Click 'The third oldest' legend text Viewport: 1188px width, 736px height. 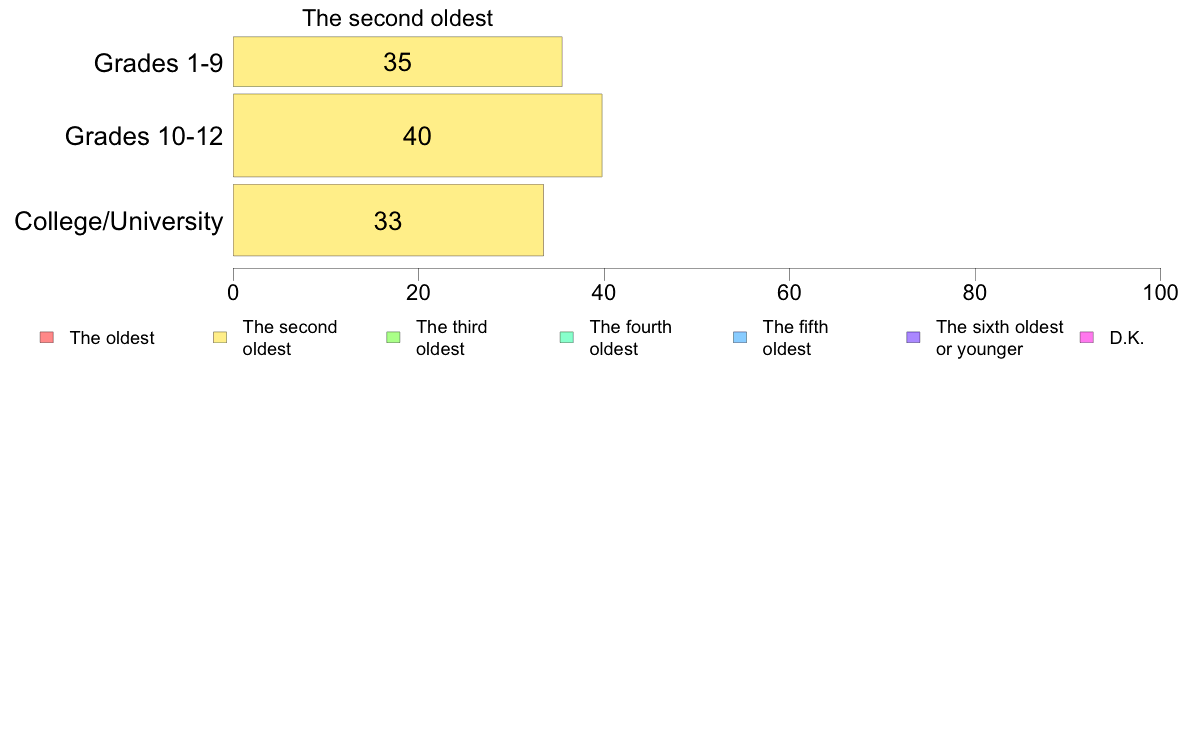452,338
